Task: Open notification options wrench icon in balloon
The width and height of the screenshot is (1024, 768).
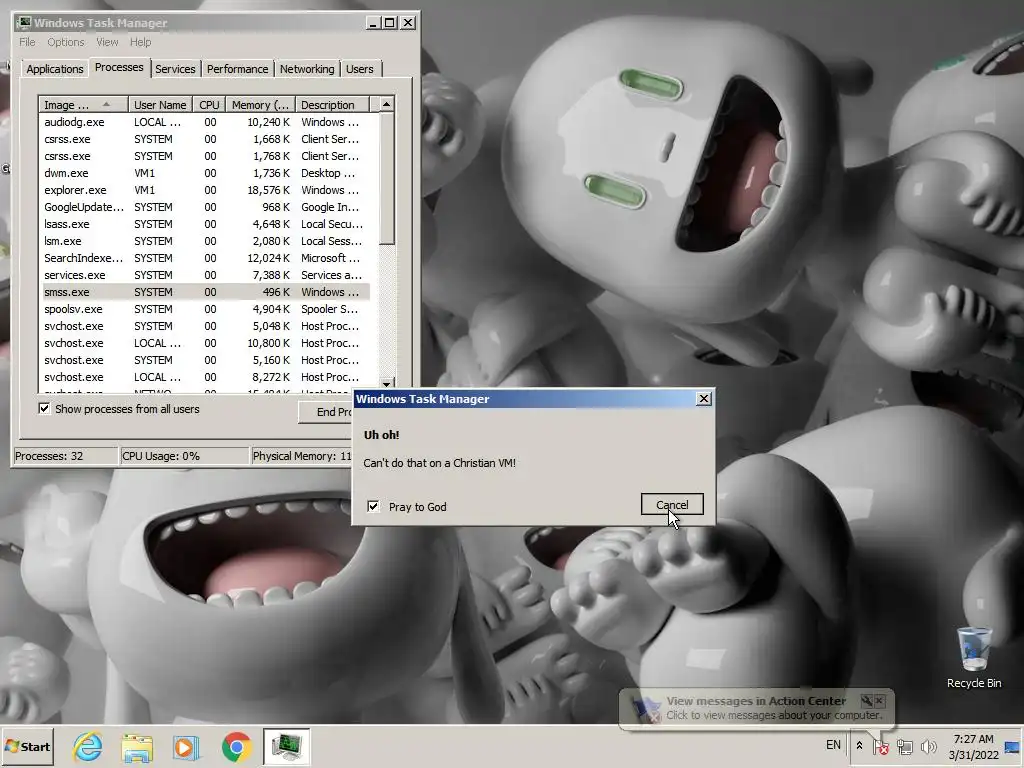Action: pyautogui.click(x=867, y=701)
